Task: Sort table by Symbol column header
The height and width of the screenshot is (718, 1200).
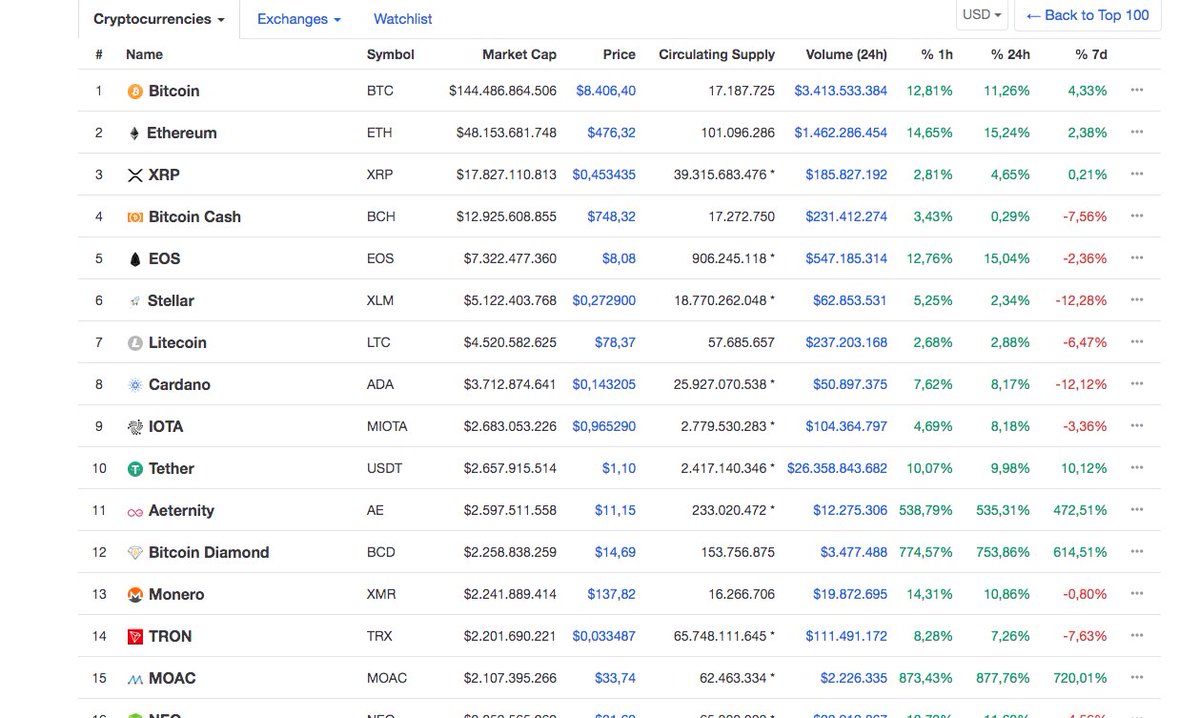Action: [x=391, y=54]
